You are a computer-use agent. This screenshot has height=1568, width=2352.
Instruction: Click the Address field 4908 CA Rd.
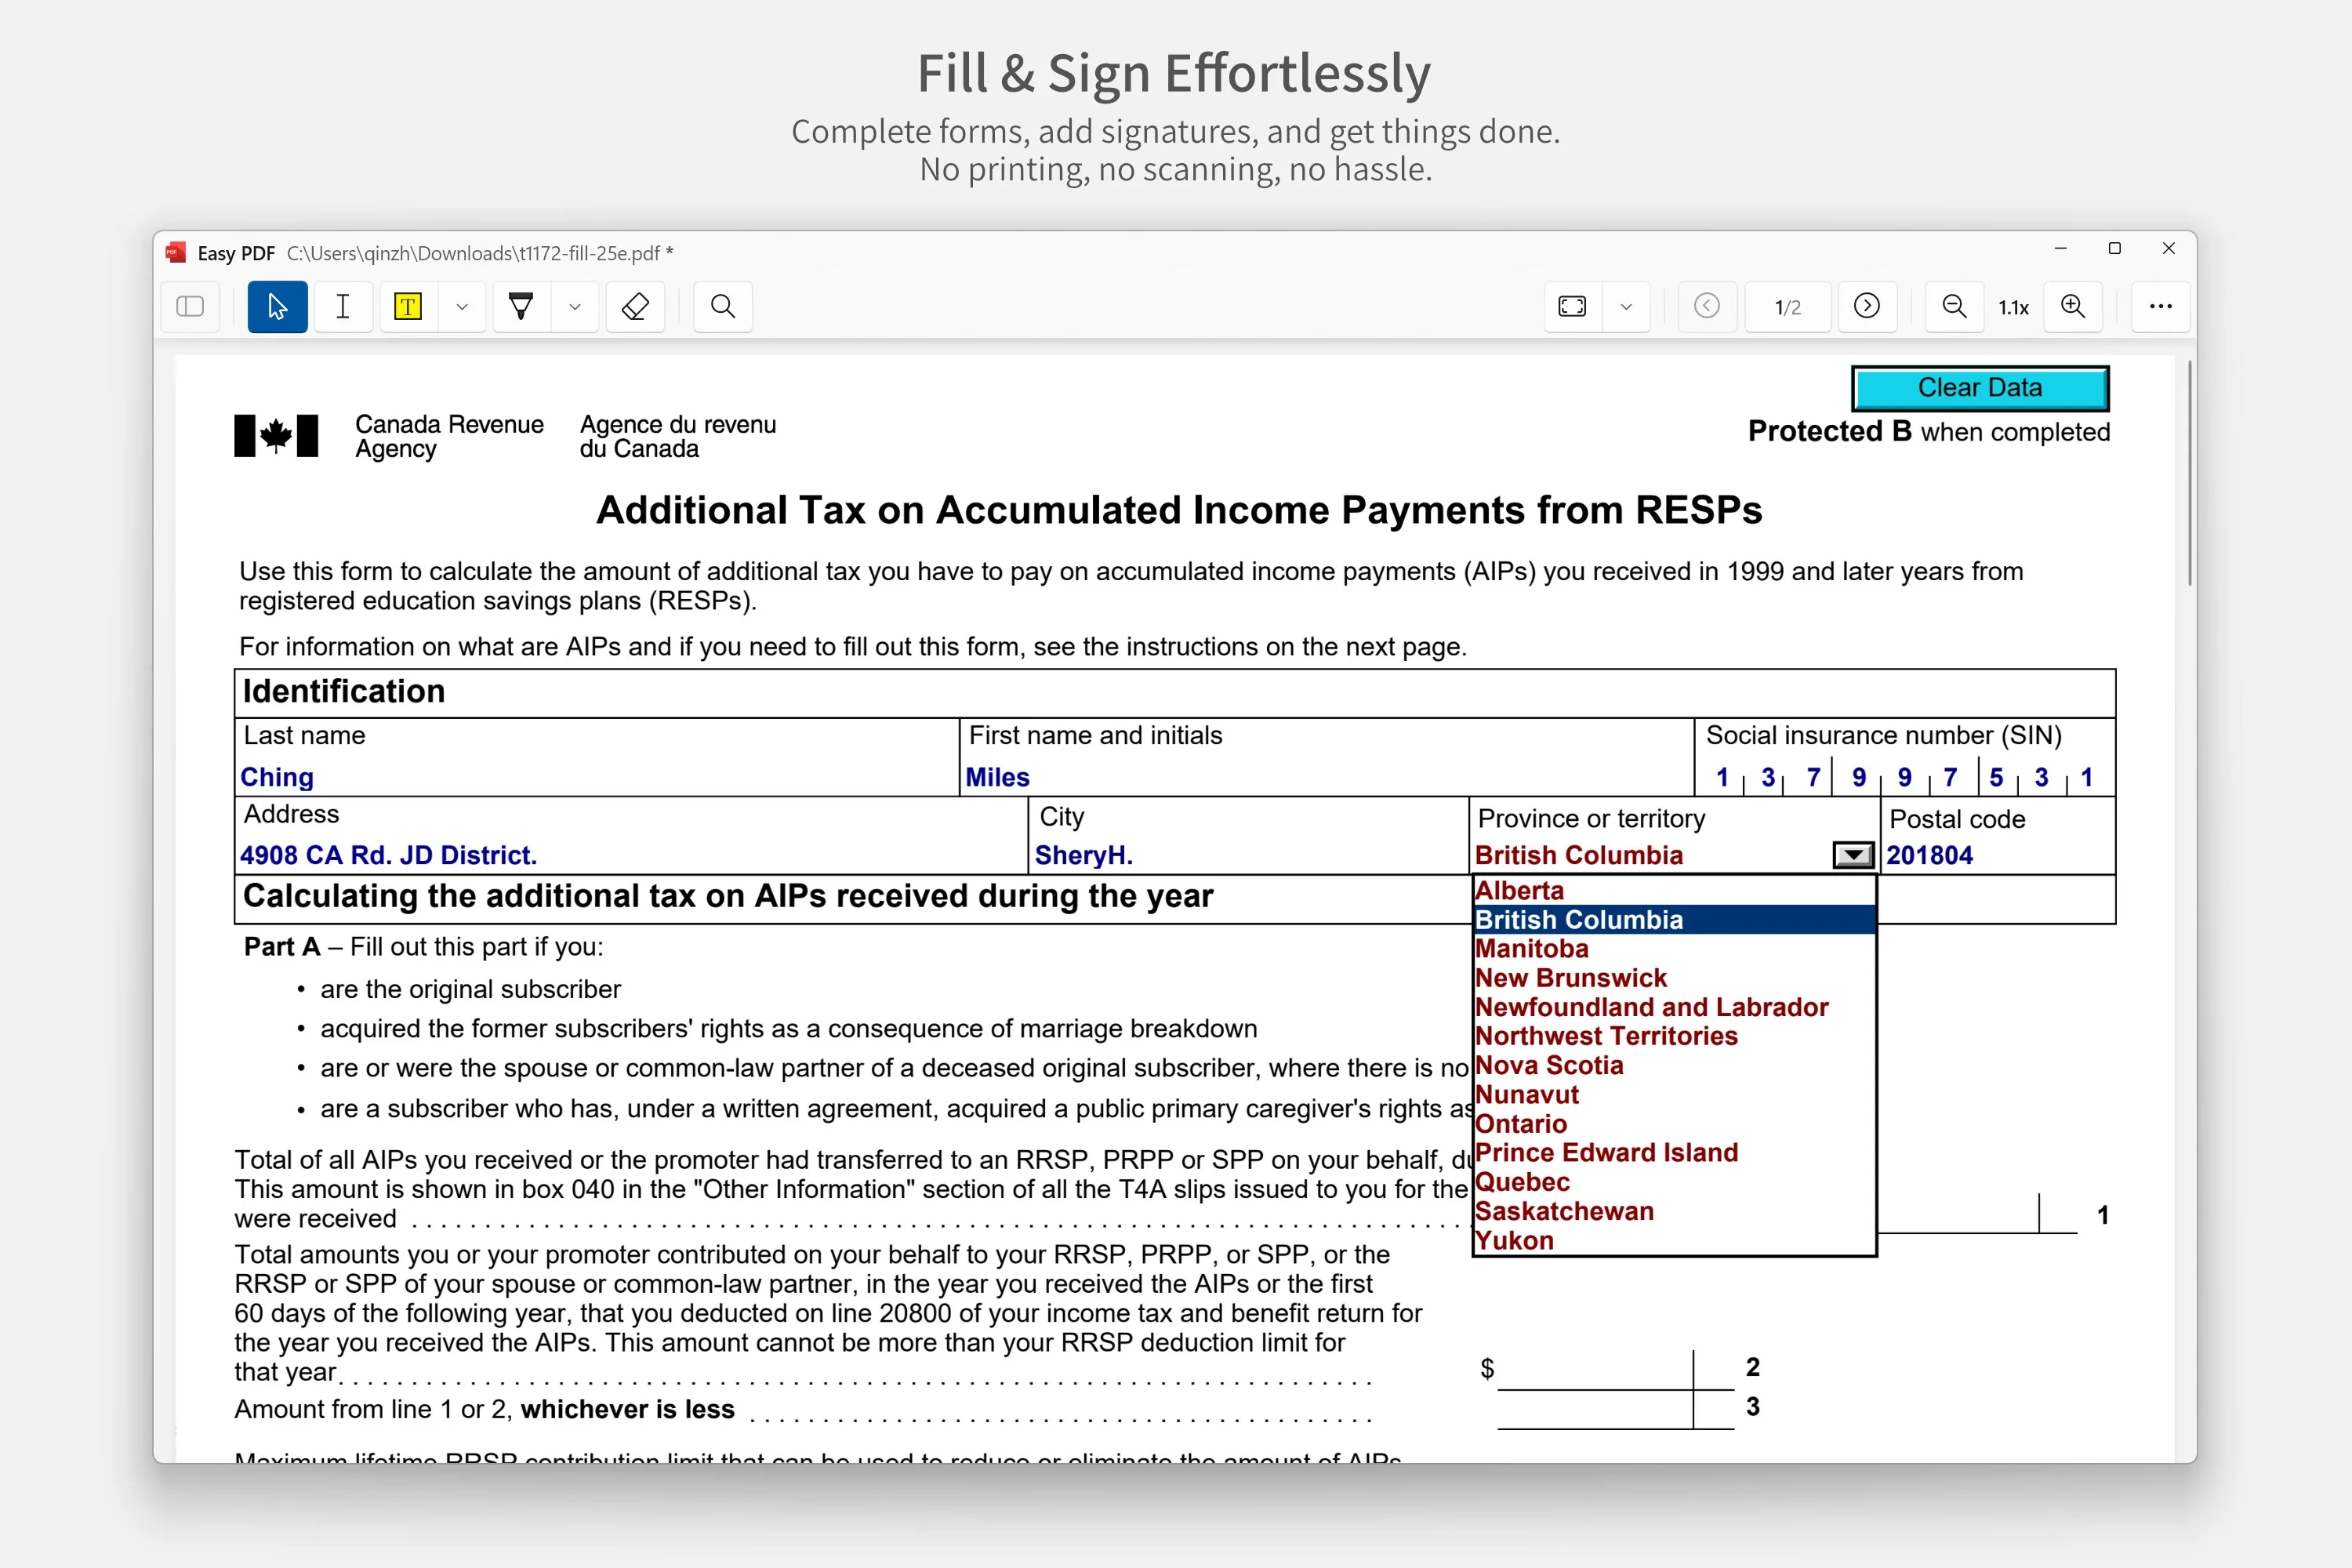point(631,855)
